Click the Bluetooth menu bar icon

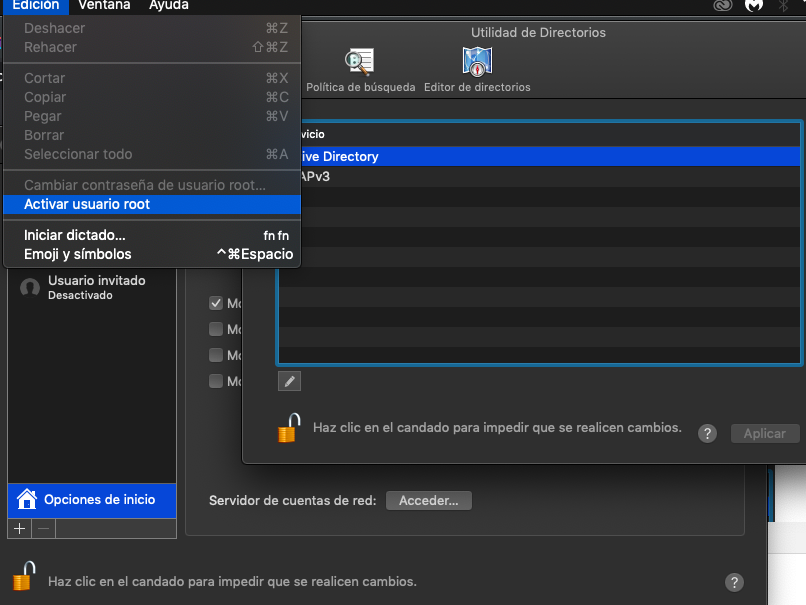(783, 6)
